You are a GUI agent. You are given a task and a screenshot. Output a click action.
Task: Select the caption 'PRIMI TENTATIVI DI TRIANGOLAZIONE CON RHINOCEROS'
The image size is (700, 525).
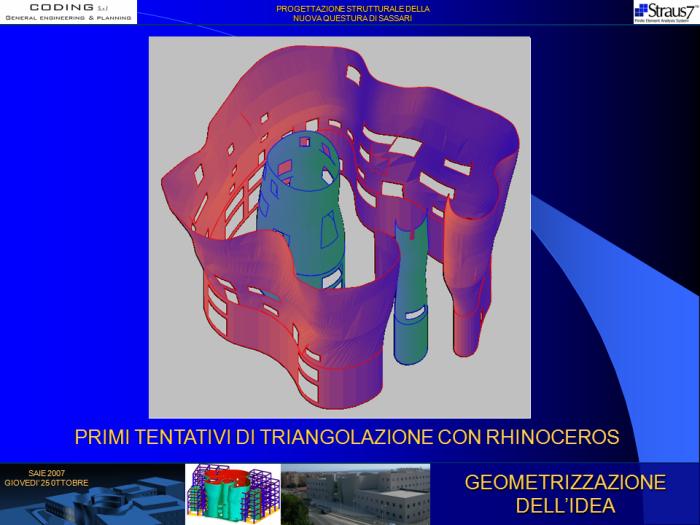point(346,437)
